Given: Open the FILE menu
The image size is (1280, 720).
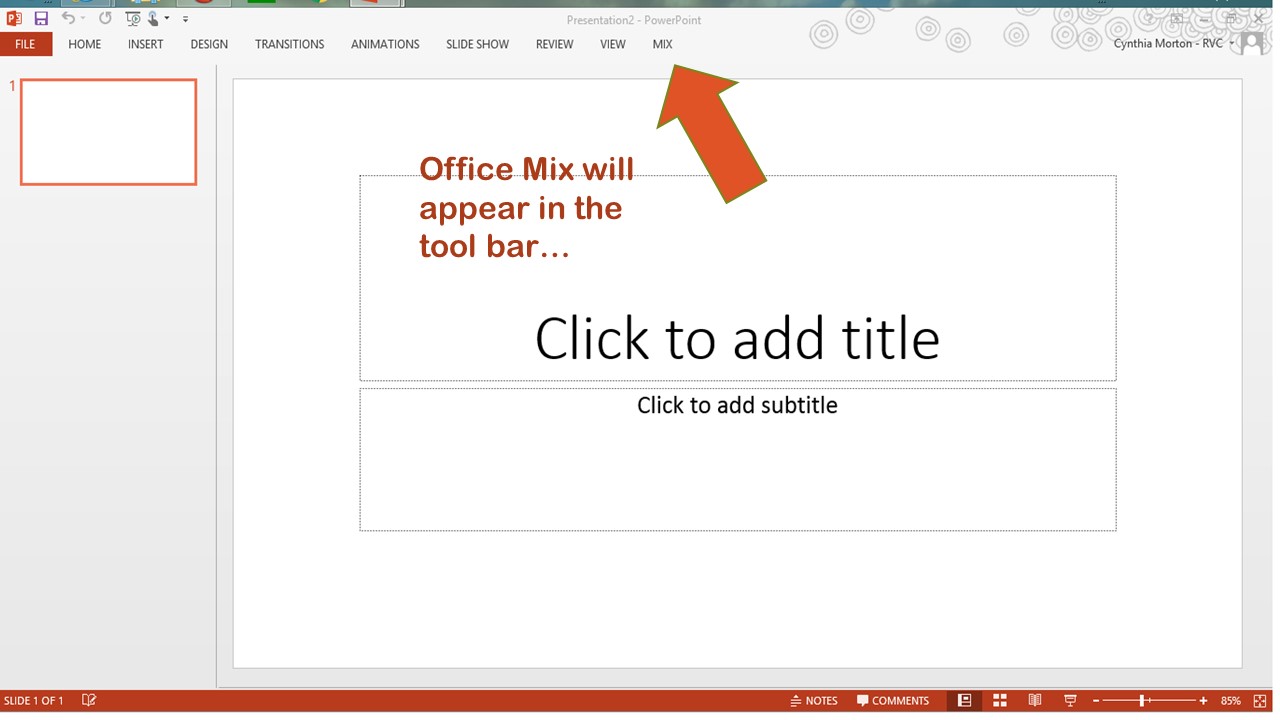Looking at the screenshot, I should click(25, 44).
